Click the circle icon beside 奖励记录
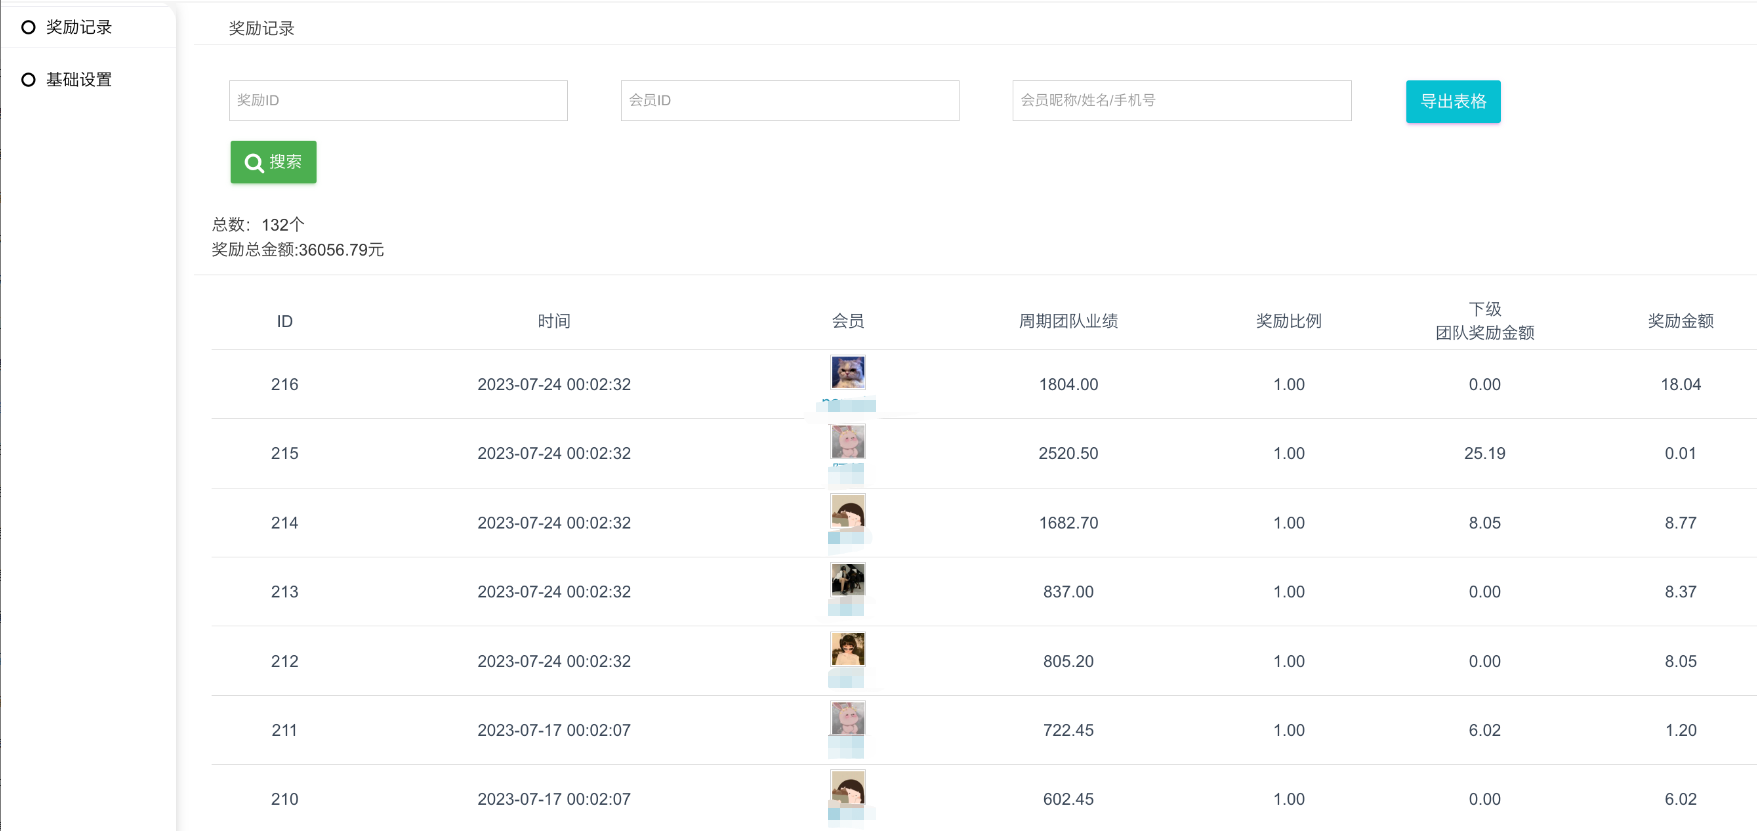The width and height of the screenshot is (1757, 831). 28,27
